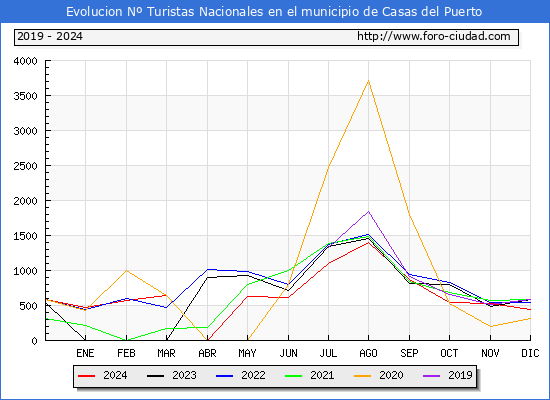Select the orange 2020 legend swatch
Viewport: 550px width, 400px height.
[363, 376]
